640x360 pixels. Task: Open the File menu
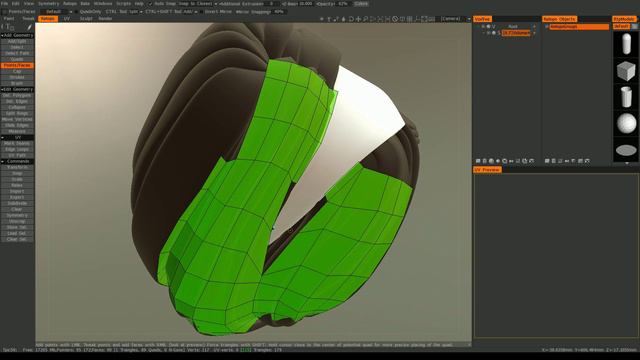[x=4, y=4]
